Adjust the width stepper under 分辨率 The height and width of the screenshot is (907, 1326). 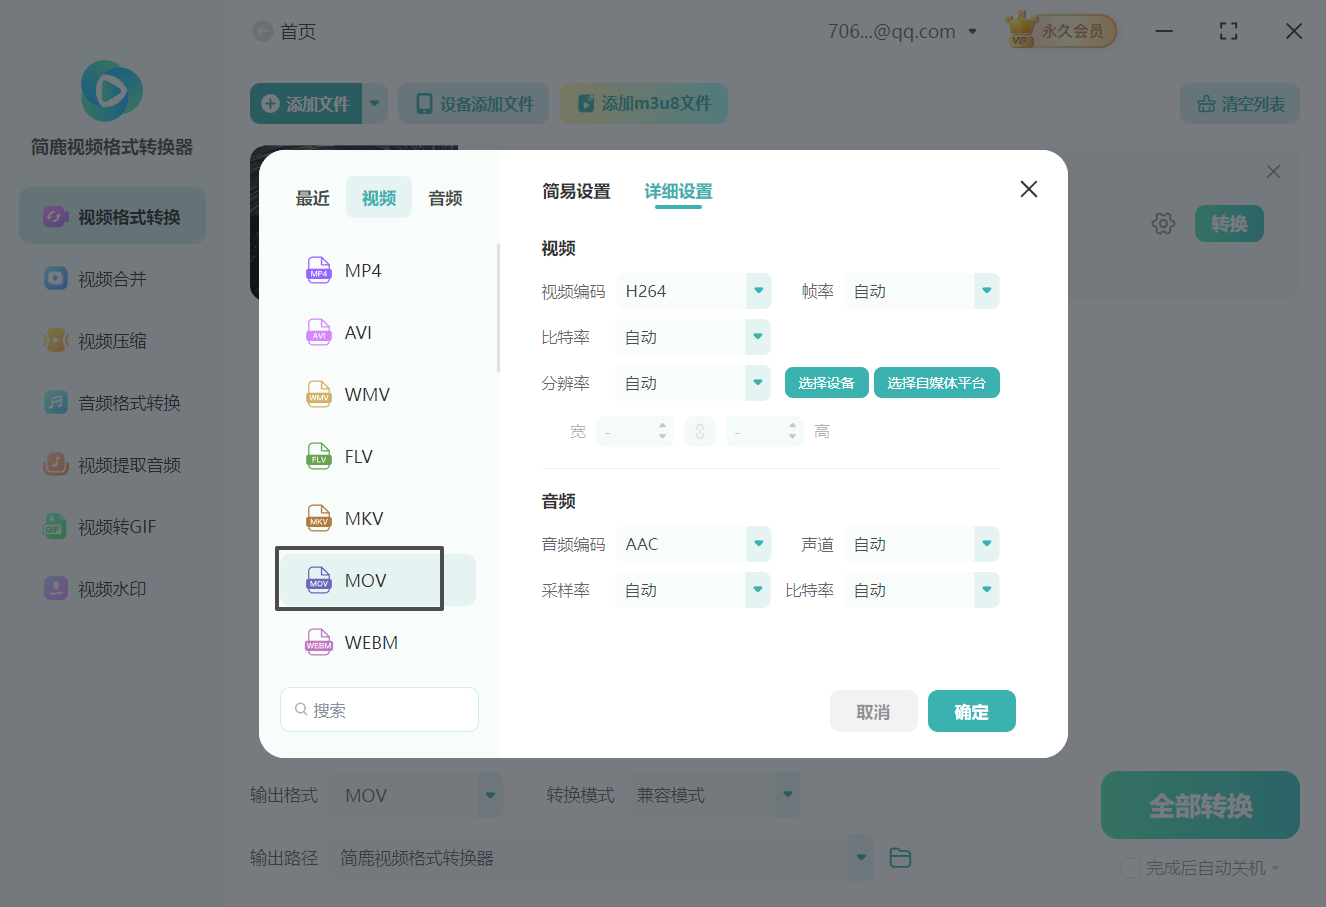[662, 430]
